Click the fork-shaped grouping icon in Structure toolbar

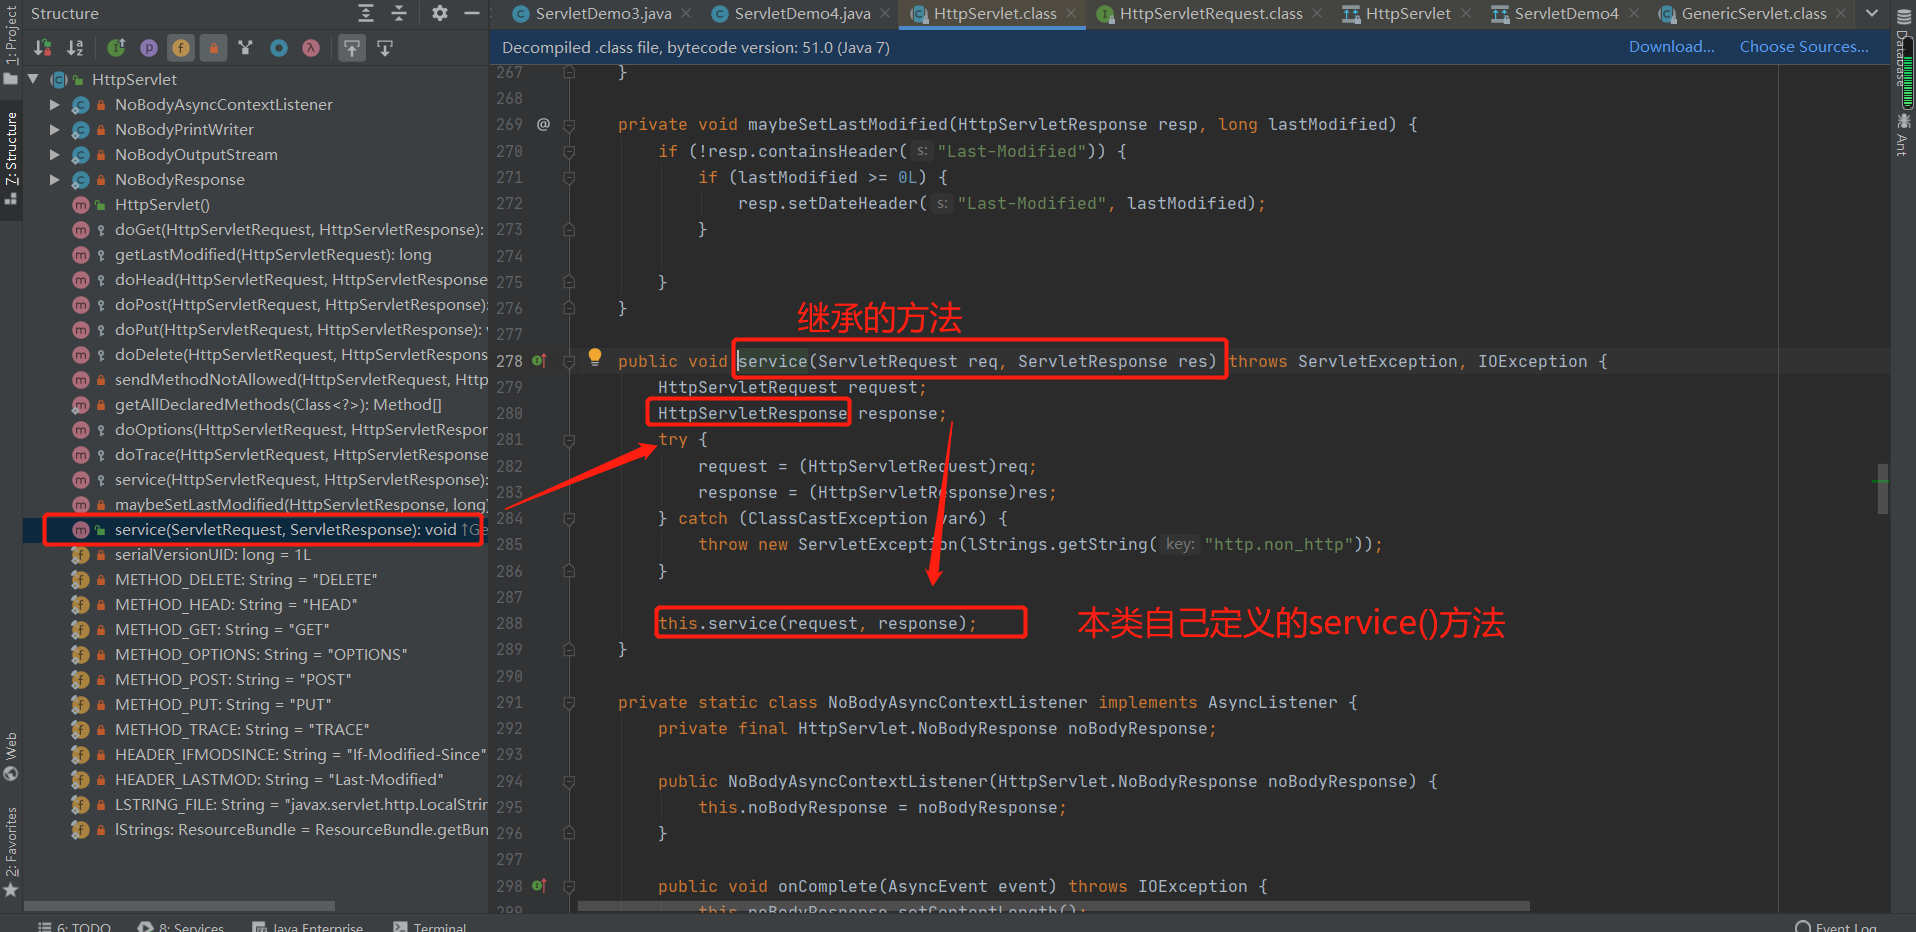(x=246, y=48)
